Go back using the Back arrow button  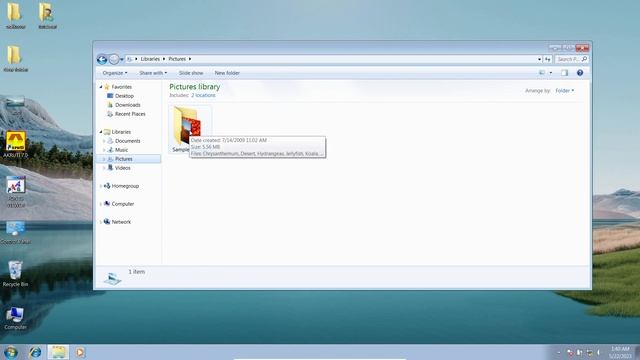[102, 60]
